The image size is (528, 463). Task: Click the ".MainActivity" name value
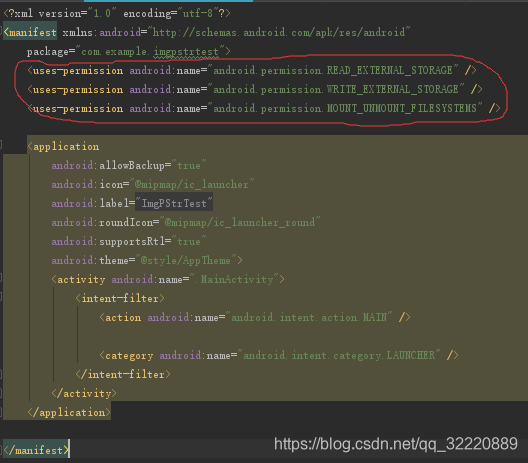234,279
